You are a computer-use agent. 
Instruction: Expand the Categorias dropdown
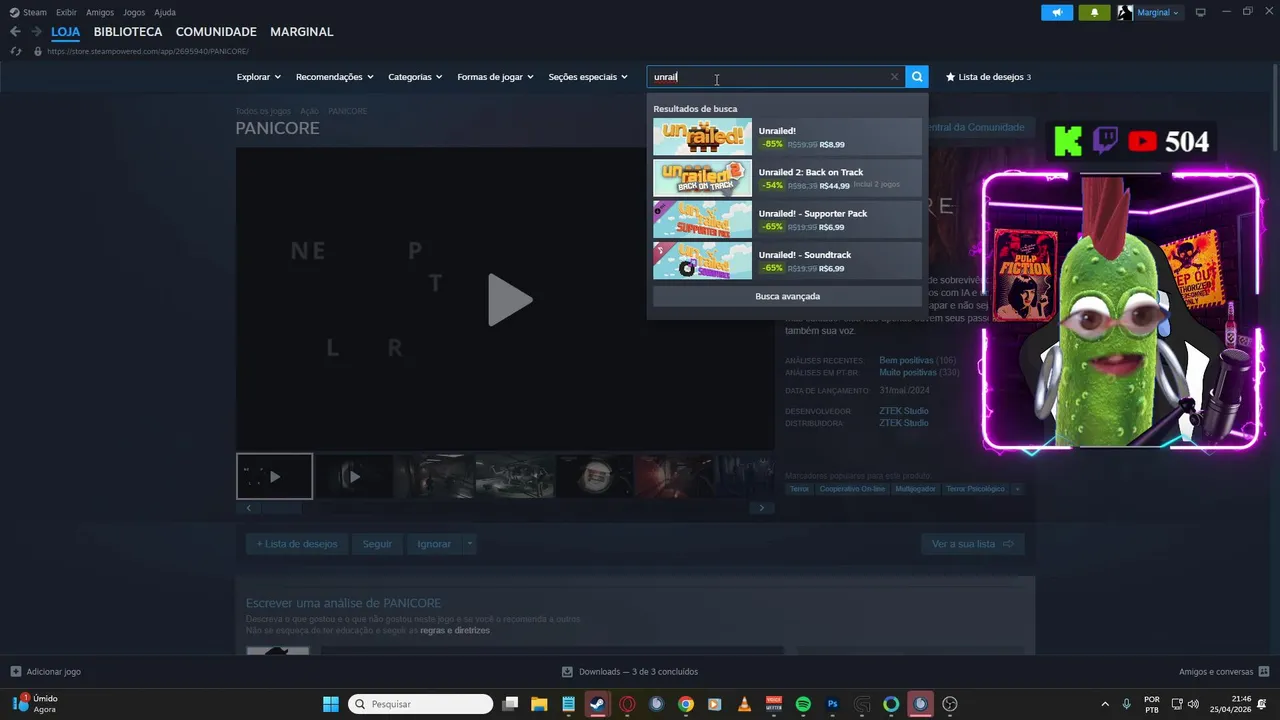point(415,77)
